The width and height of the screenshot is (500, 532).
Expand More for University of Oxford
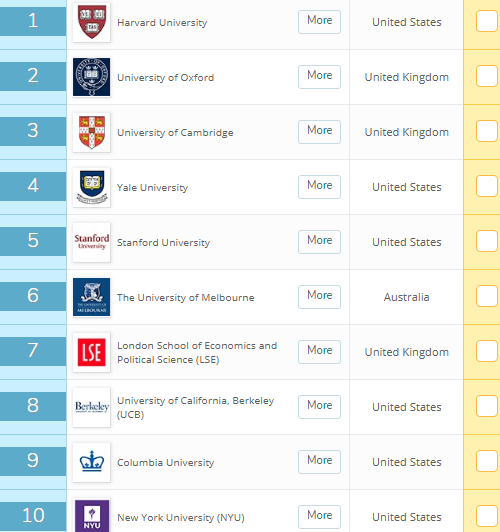tap(320, 77)
